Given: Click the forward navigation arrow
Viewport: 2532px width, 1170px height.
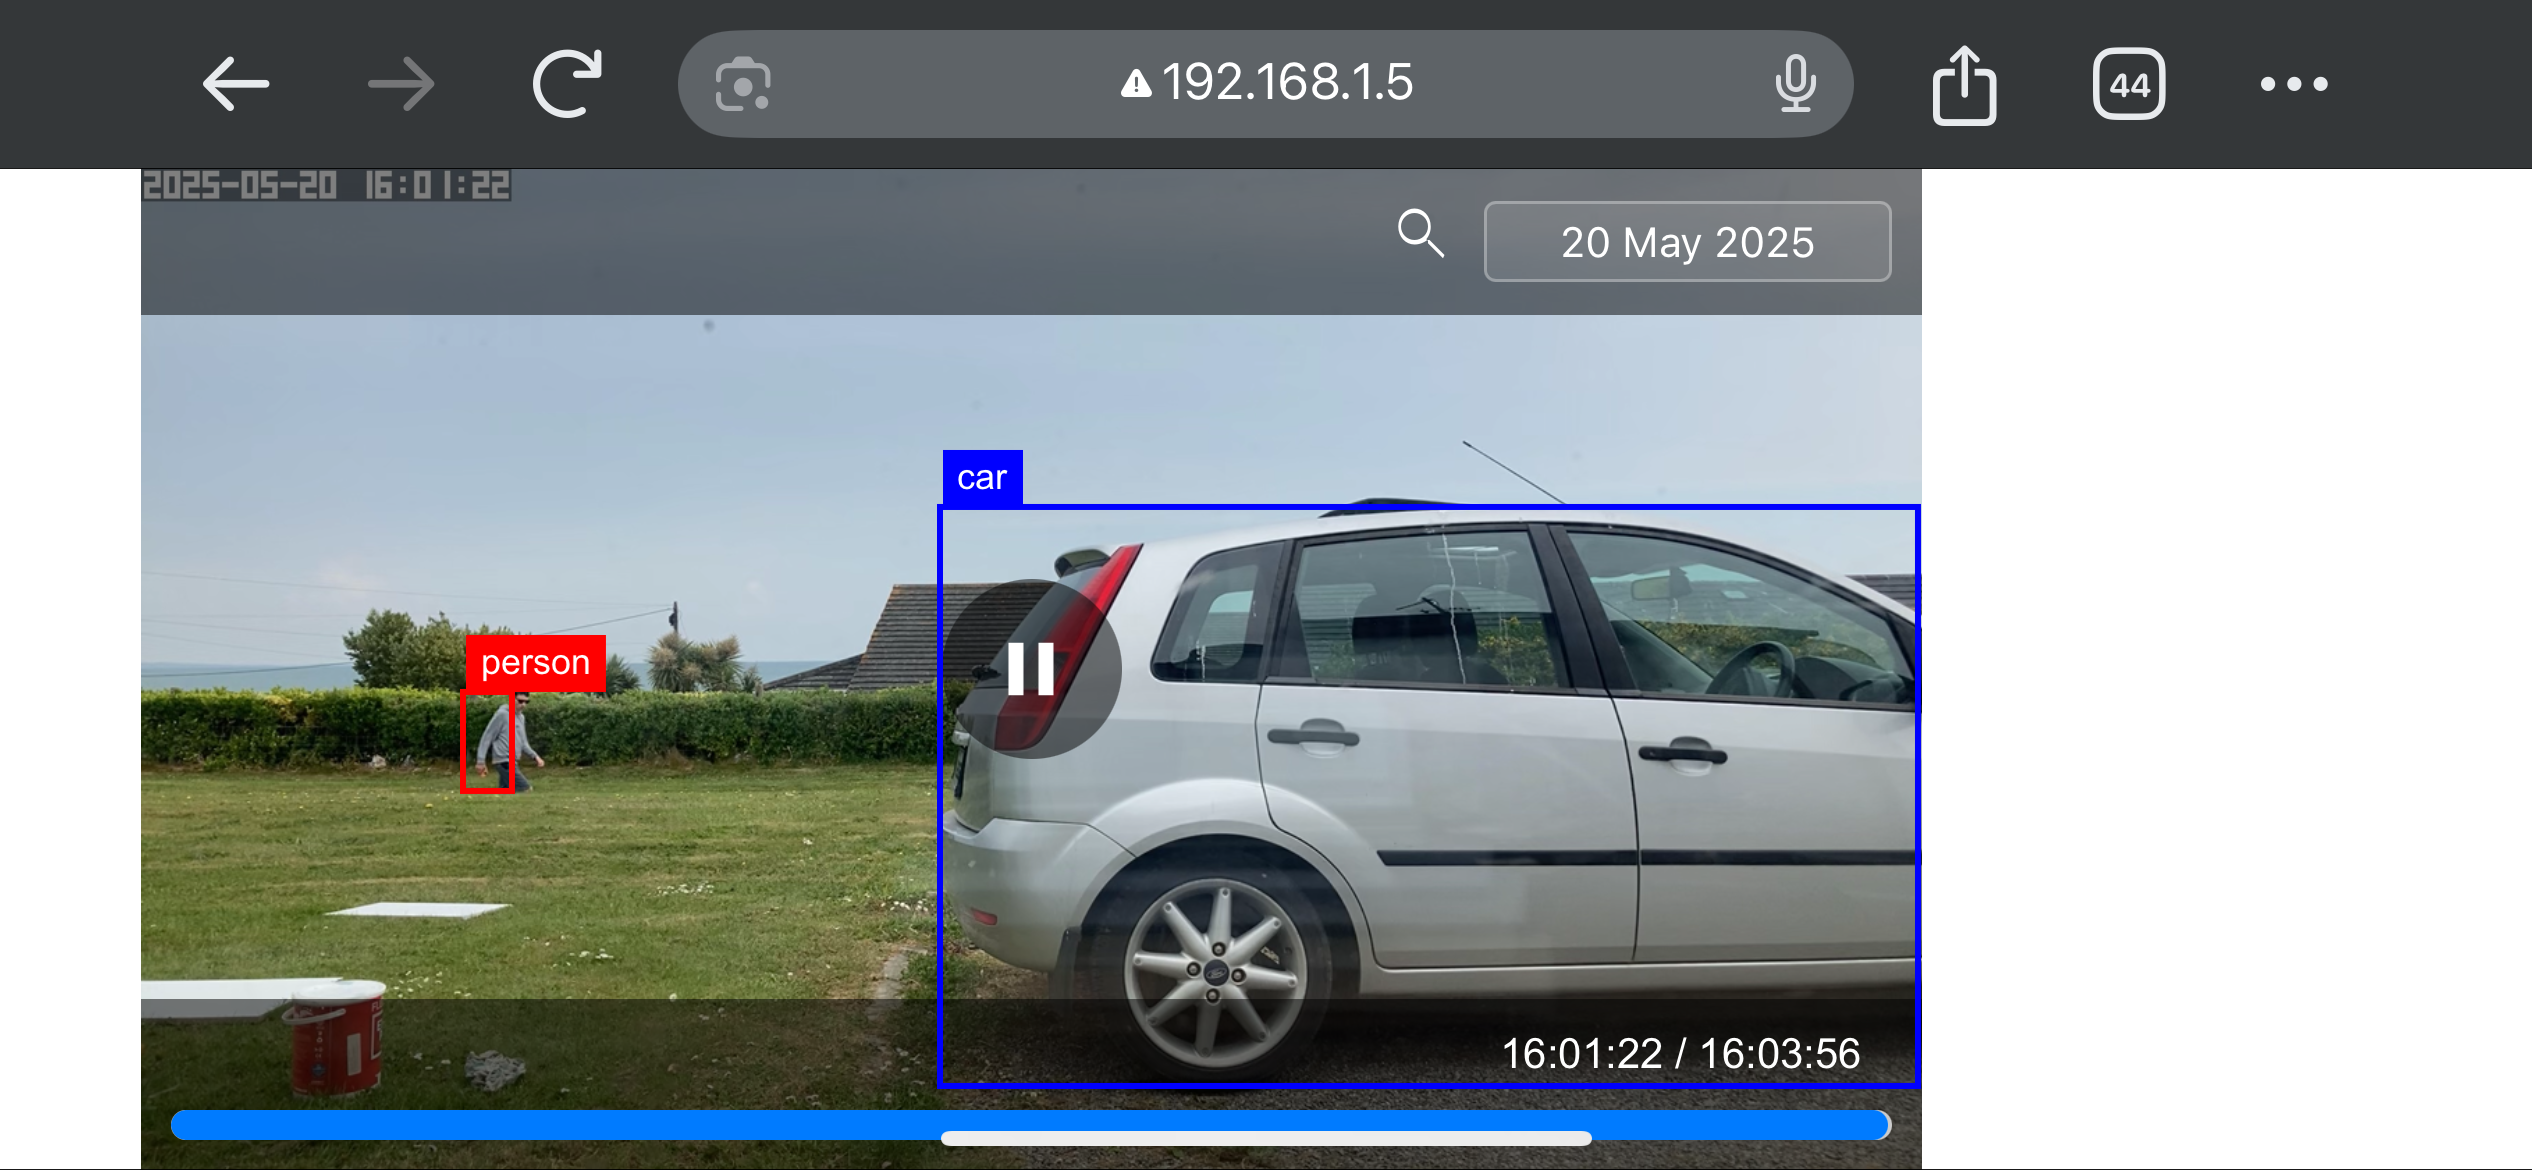Looking at the screenshot, I should [x=401, y=84].
